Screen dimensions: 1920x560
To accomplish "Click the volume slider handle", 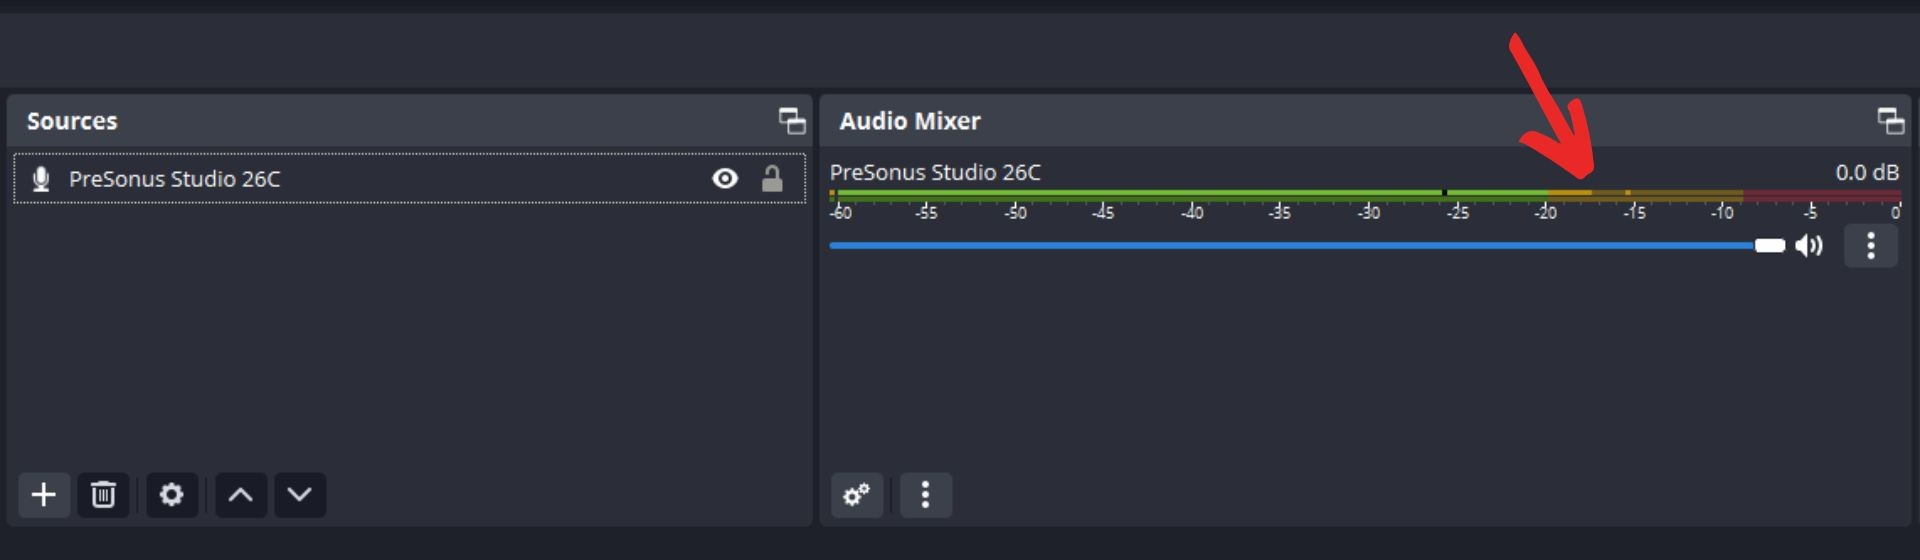I will pos(1770,246).
